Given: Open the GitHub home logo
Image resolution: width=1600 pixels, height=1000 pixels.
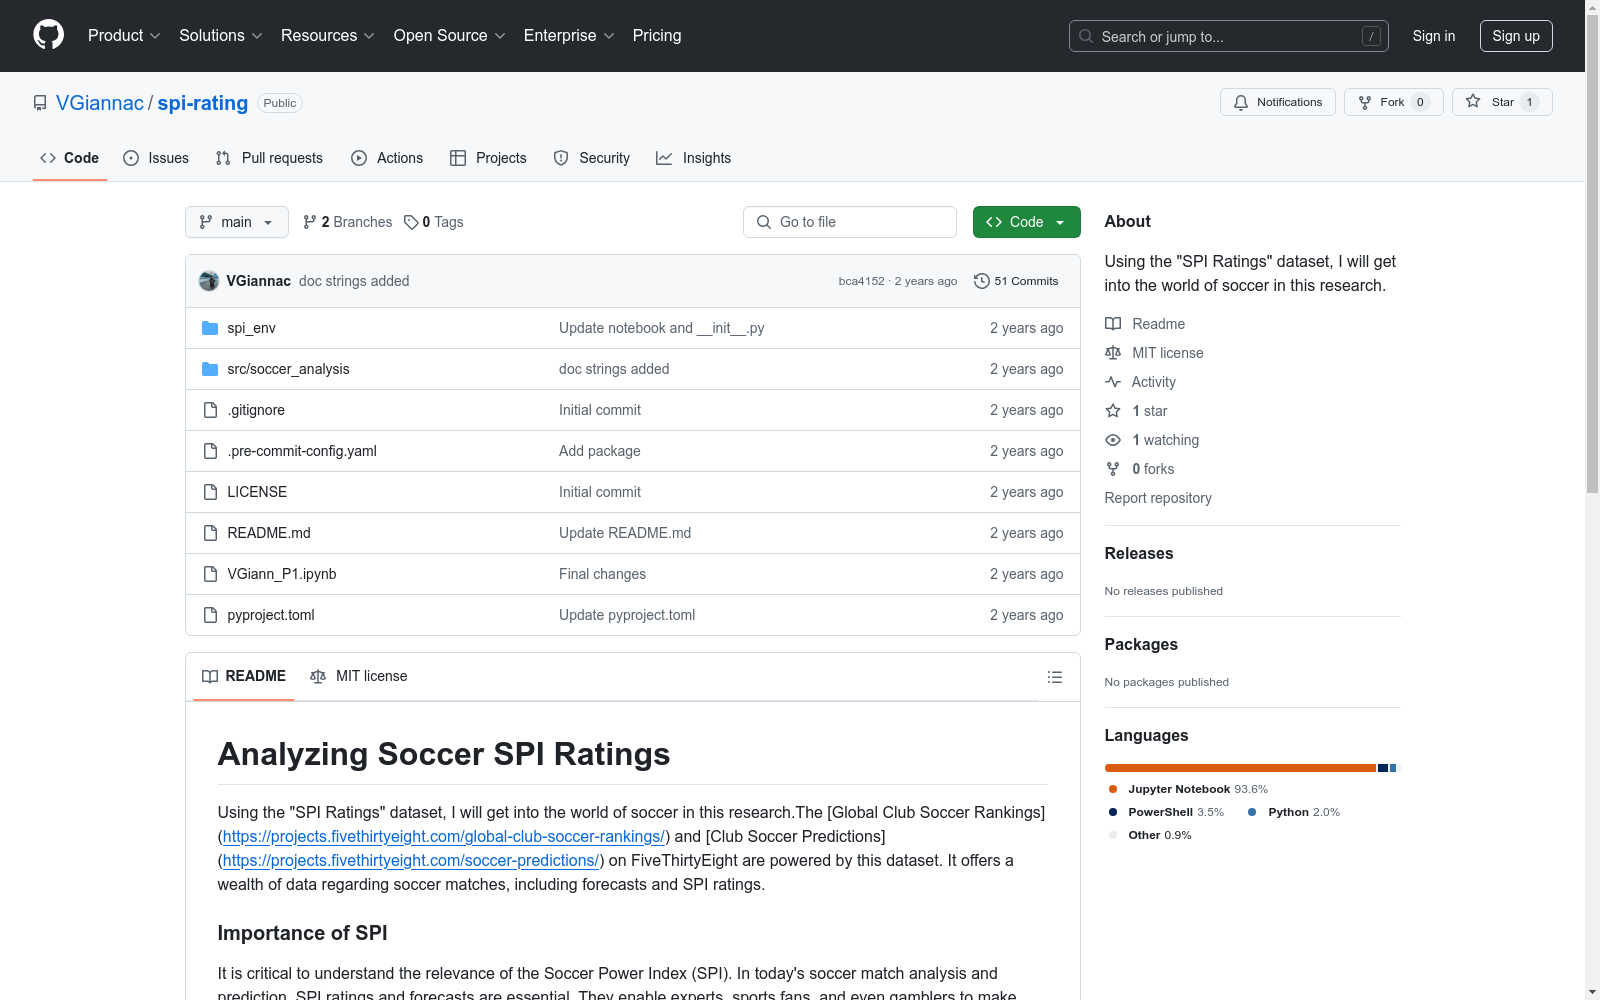Looking at the screenshot, I should (x=48, y=35).
